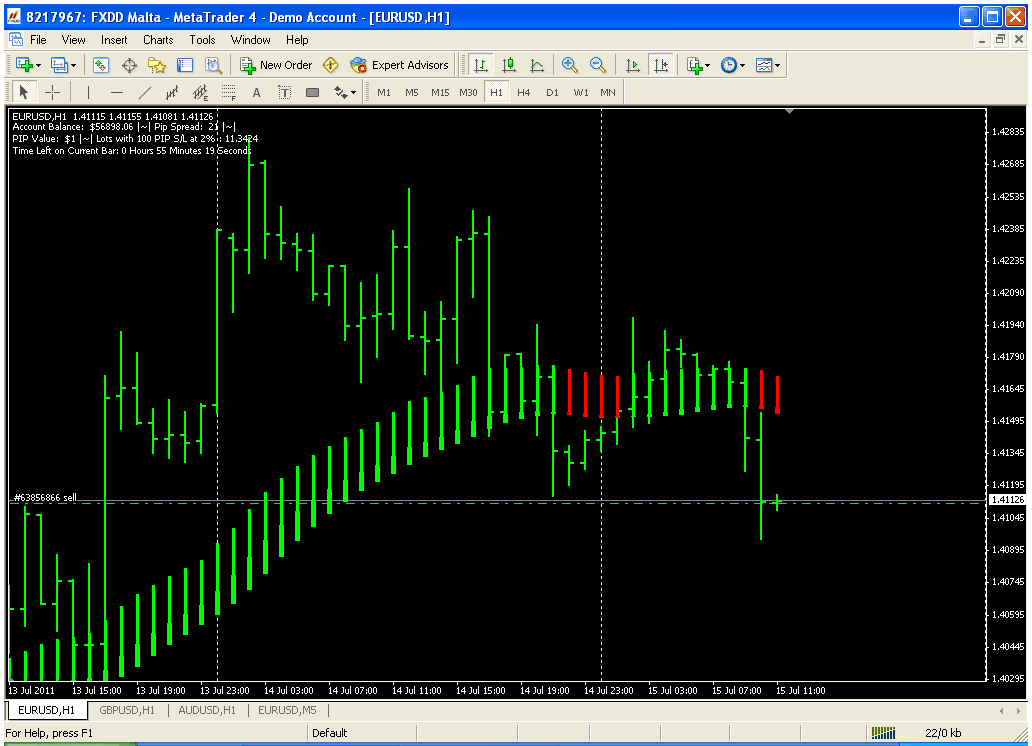The image size is (1032, 746).
Task: Toggle the chart auto scroll button
Action: 632,65
